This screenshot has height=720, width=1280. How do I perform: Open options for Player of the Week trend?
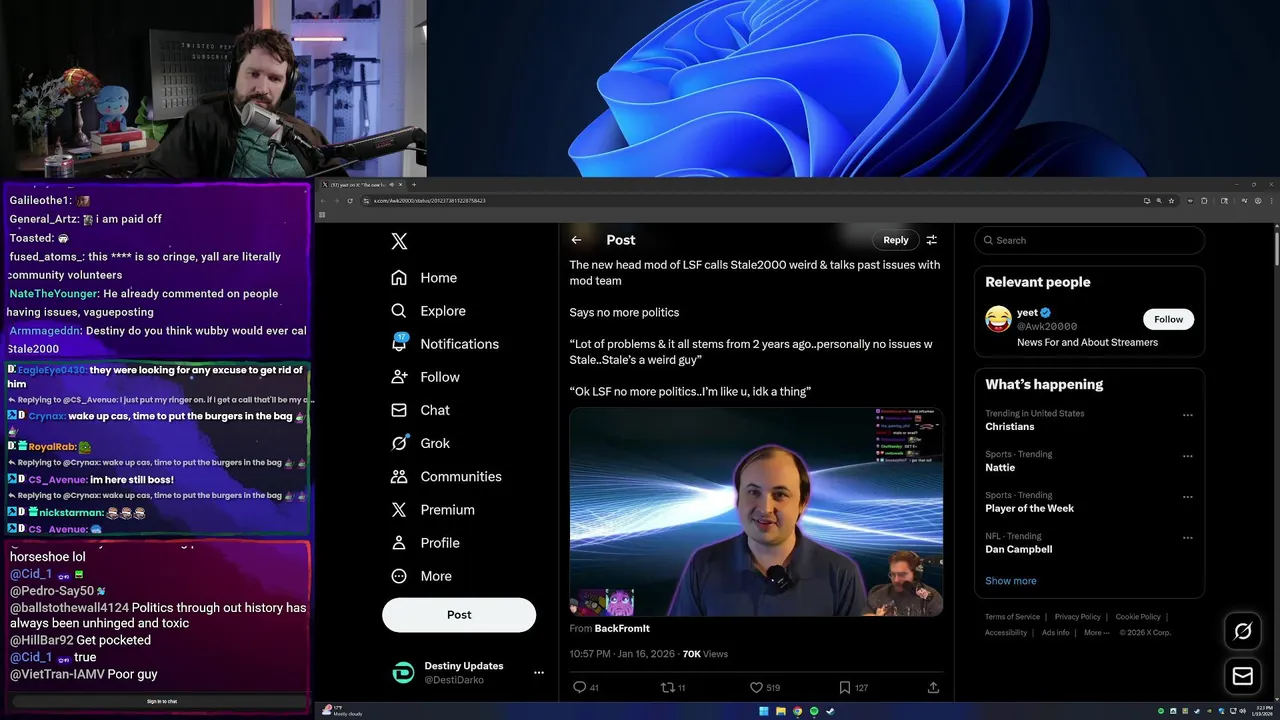point(1188,497)
